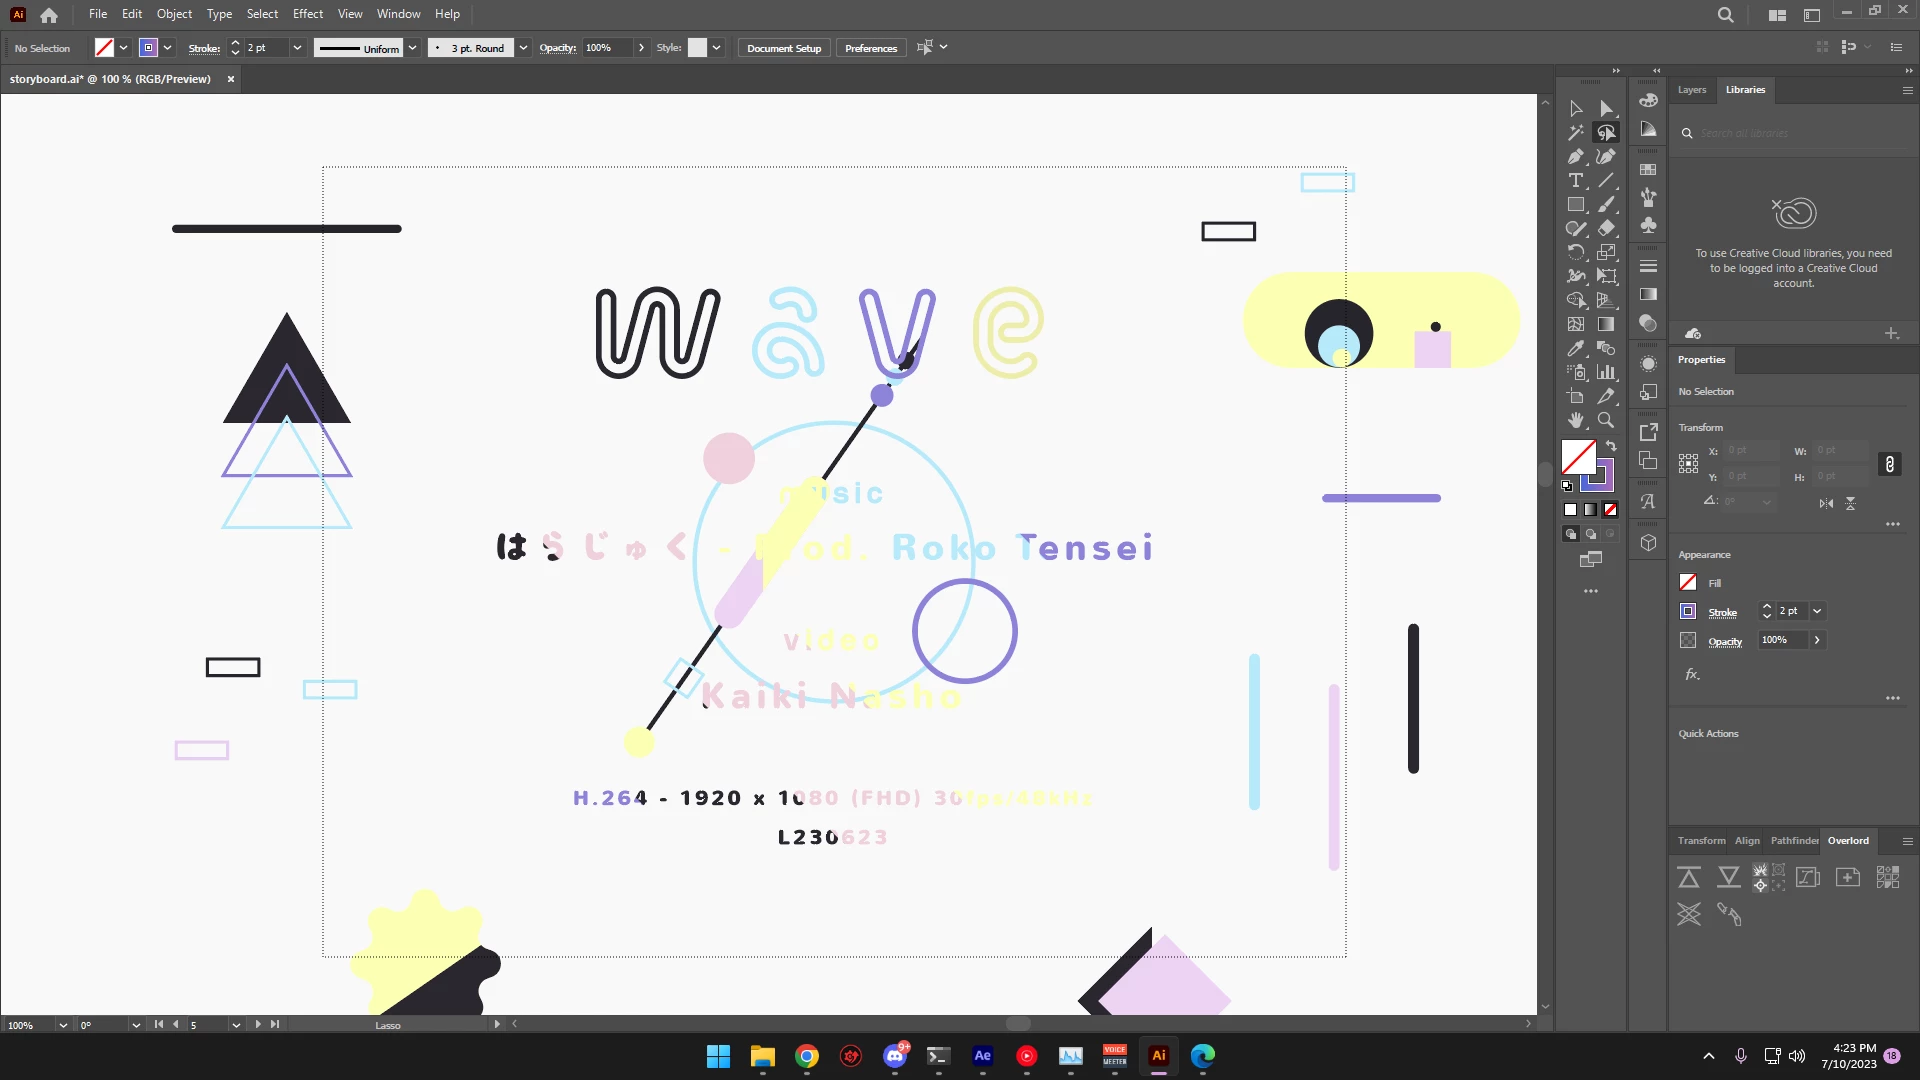
Task: Select the Type tool
Action: (x=1576, y=181)
